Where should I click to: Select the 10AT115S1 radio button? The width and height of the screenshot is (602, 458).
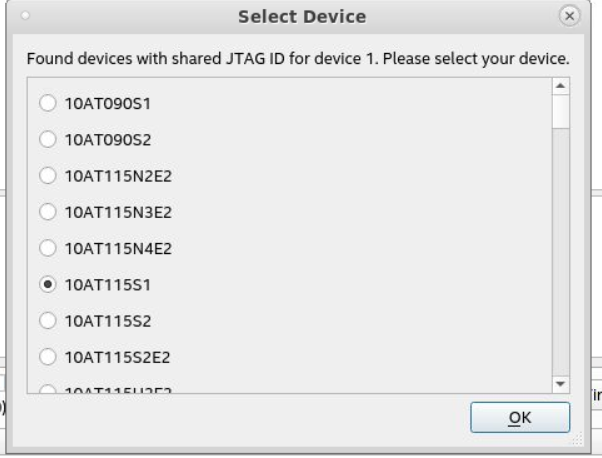click(x=45, y=284)
